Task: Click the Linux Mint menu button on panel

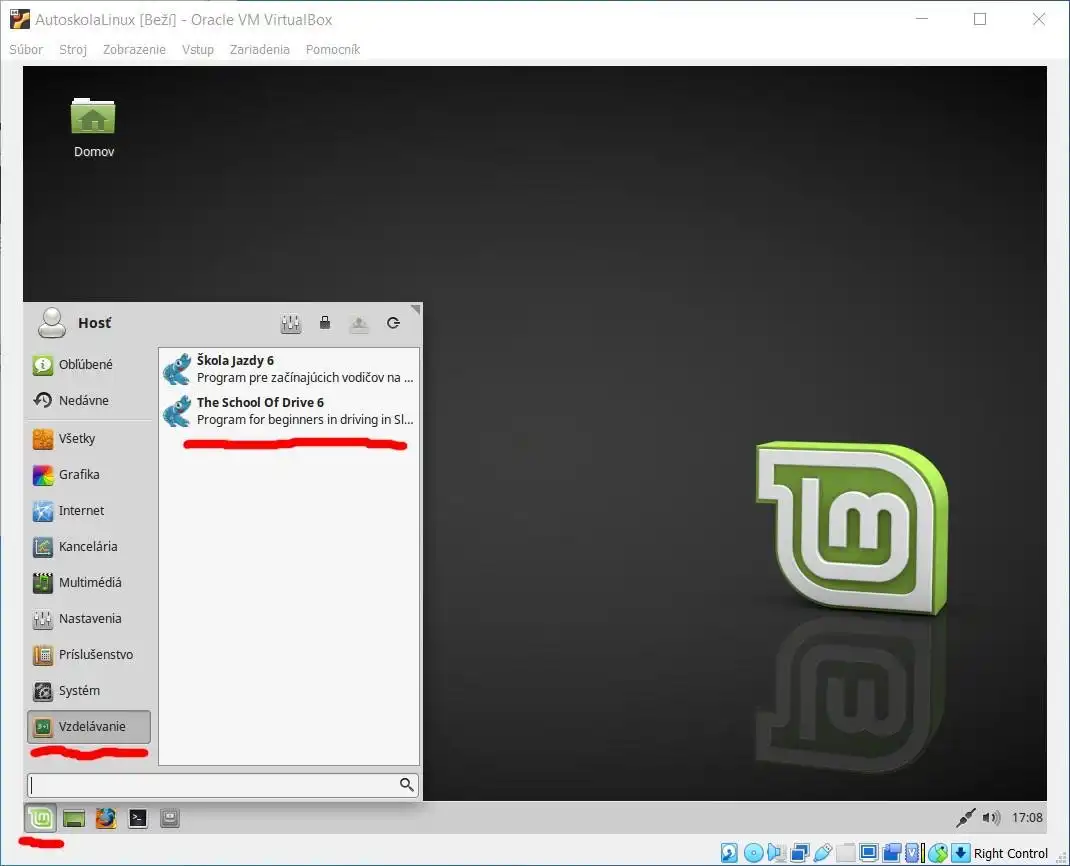Action: [41, 818]
